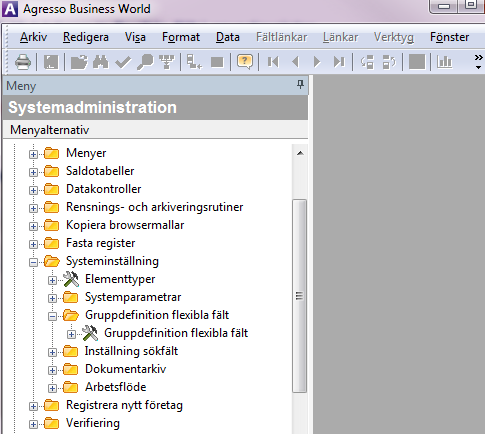Click the binoculars find icon
This screenshot has height=434, width=485.
tap(101, 62)
